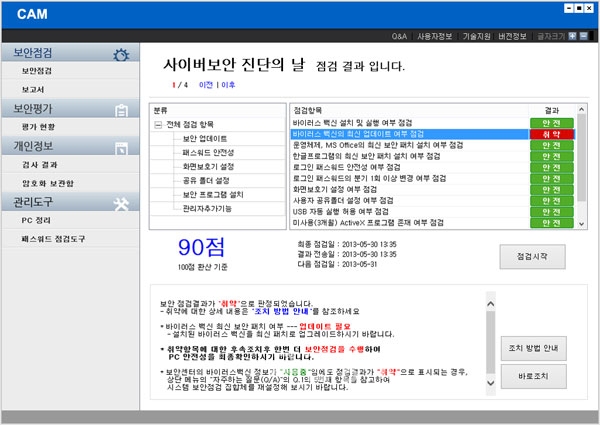Select 보안 업데이트 in the category tree
600x425 pixels.
pyautogui.click(x=204, y=138)
